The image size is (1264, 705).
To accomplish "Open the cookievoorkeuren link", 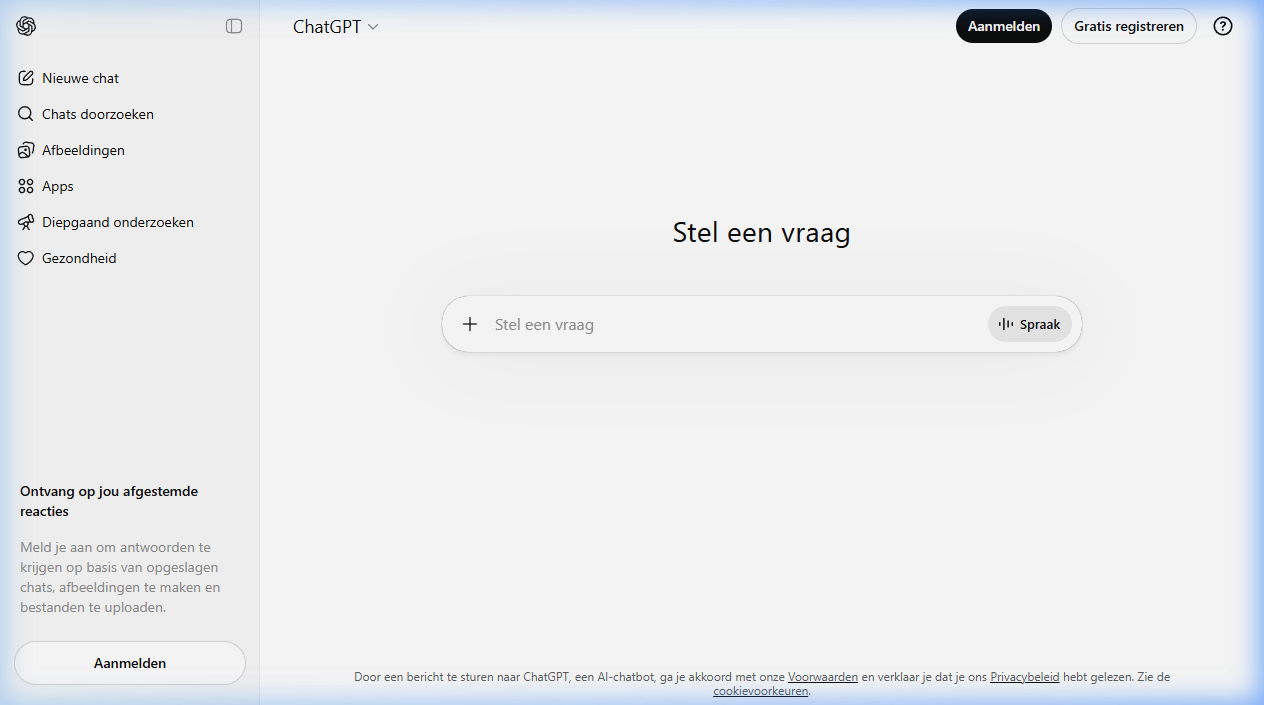I will 760,691.
